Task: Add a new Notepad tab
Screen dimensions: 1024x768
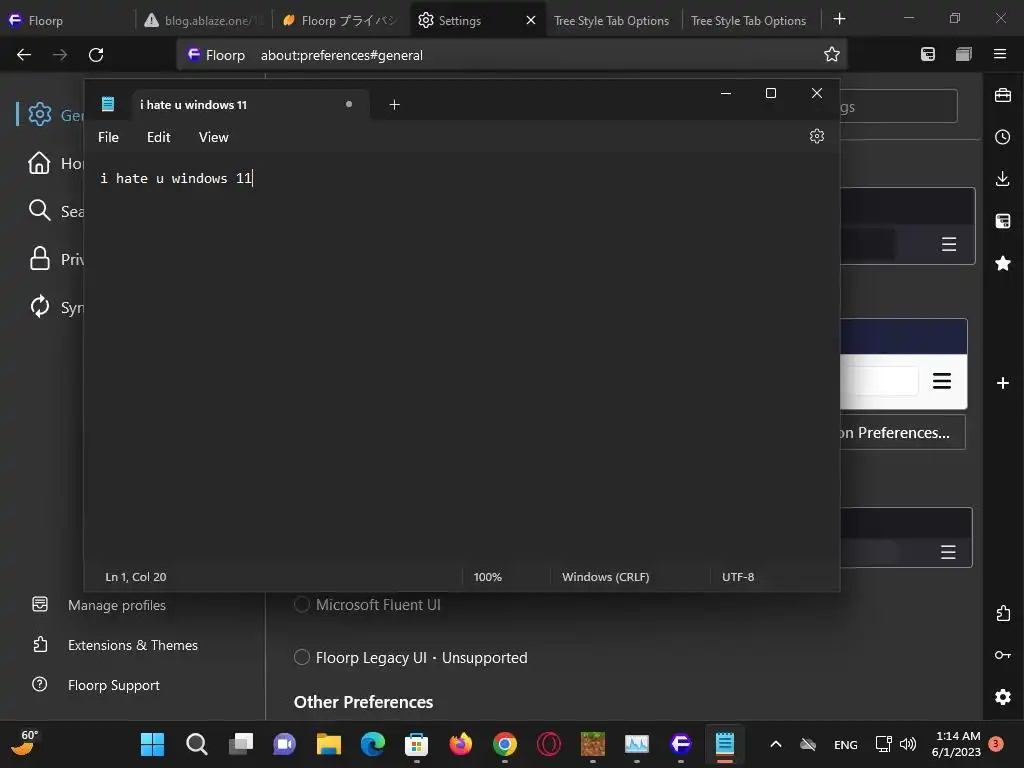Action: tap(394, 104)
